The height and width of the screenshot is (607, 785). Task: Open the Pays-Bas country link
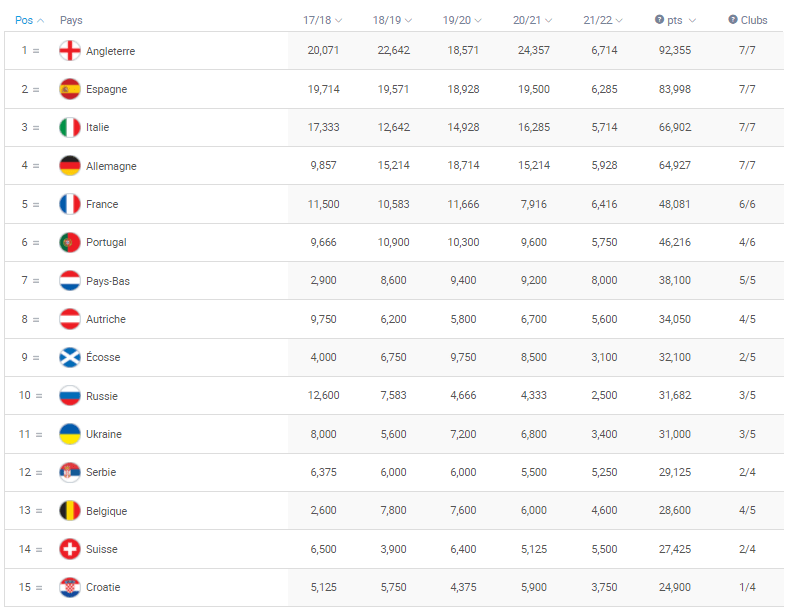click(108, 281)
